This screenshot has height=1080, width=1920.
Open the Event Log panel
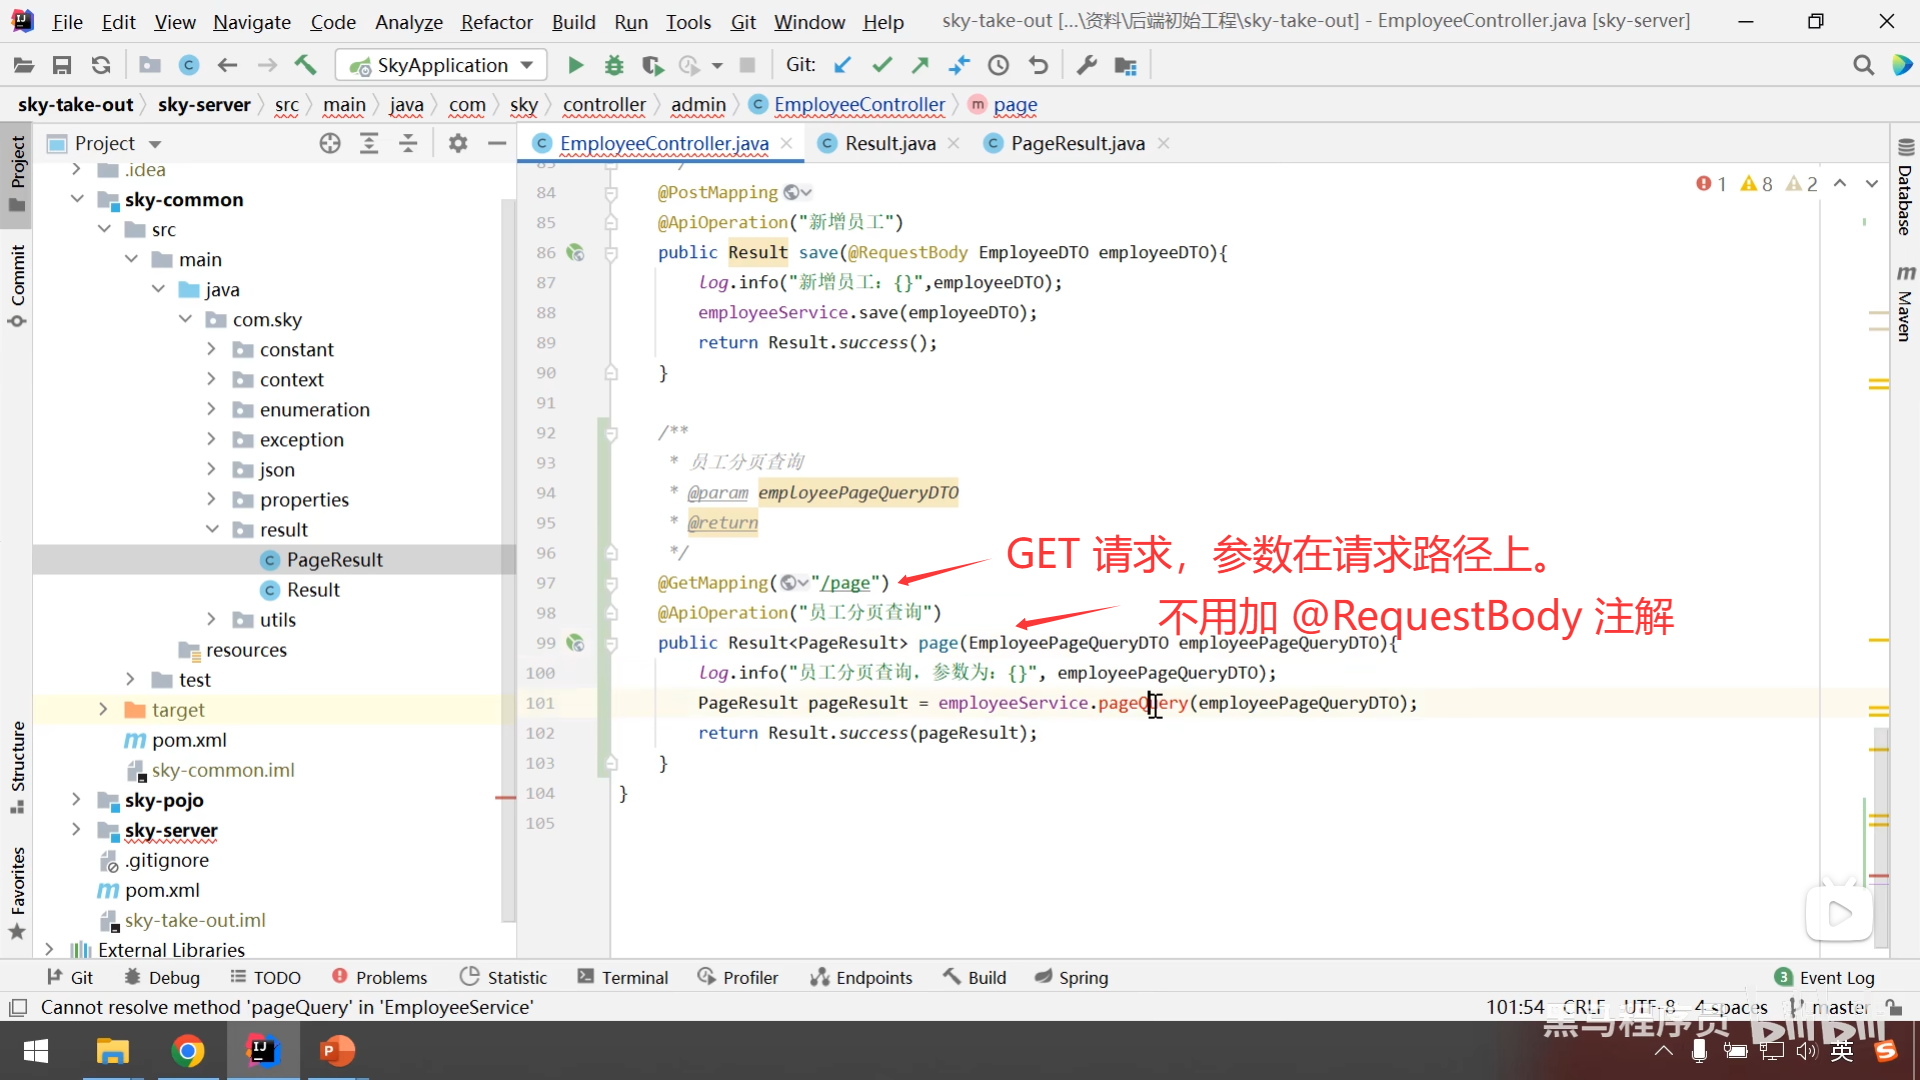[x=1825, y=977]
